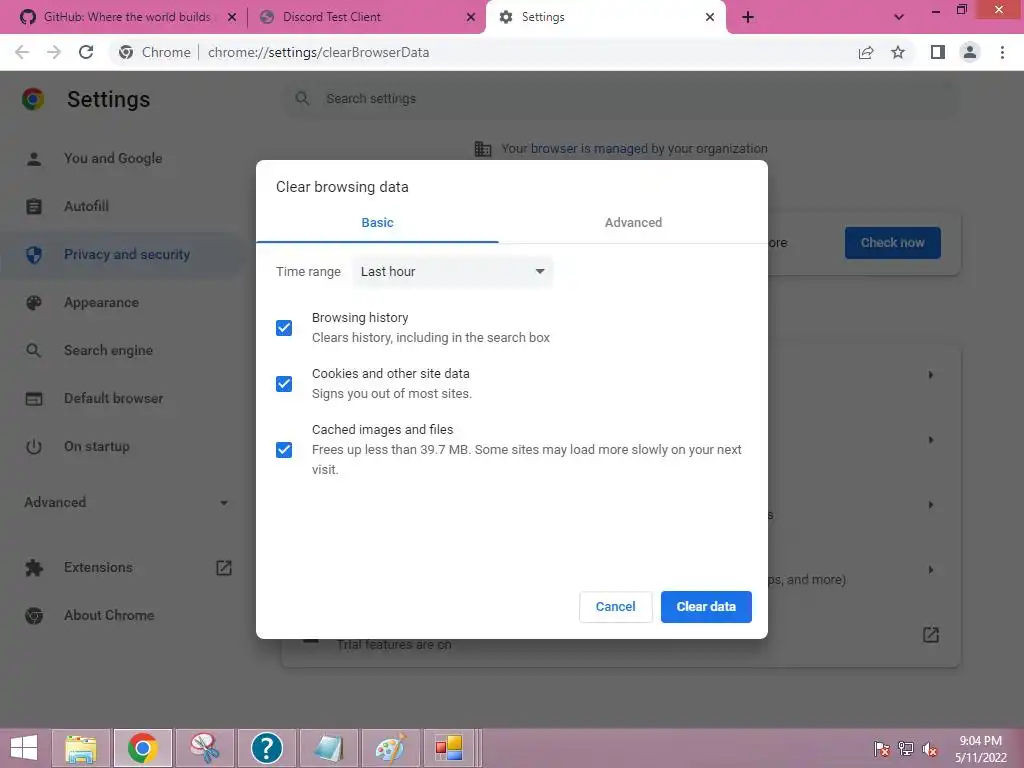Switch to the Basic tab
The image size is (1024, 768).
(x=377, y=223)
